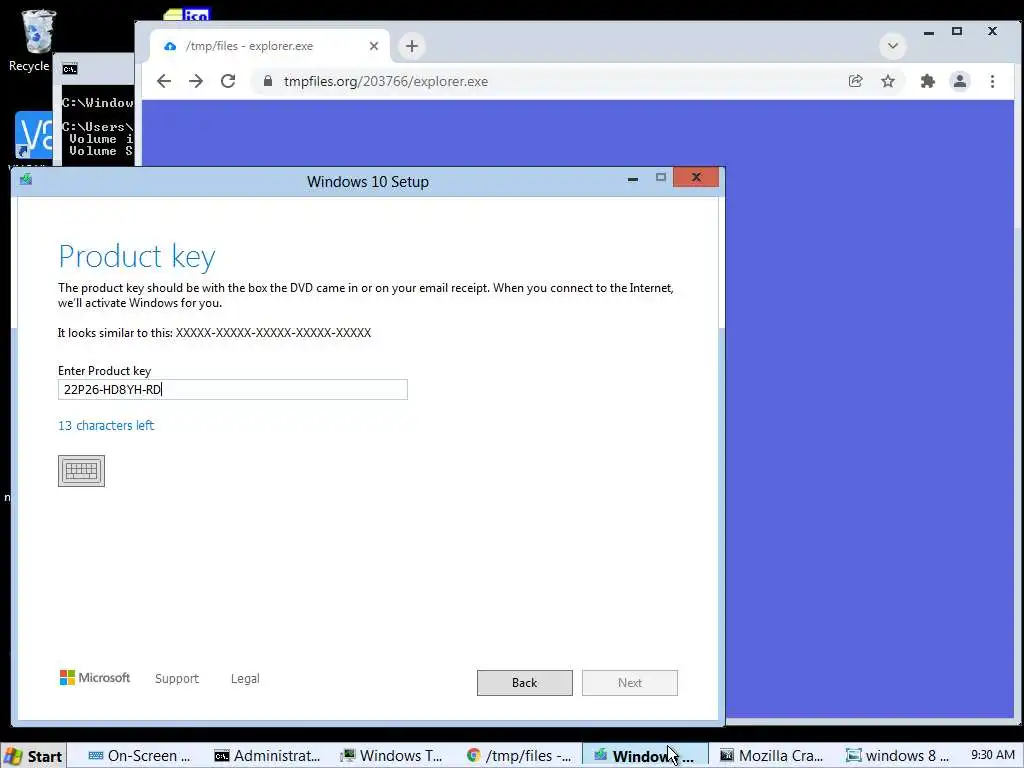Minimize the Windows 10 Setup window

632,178
